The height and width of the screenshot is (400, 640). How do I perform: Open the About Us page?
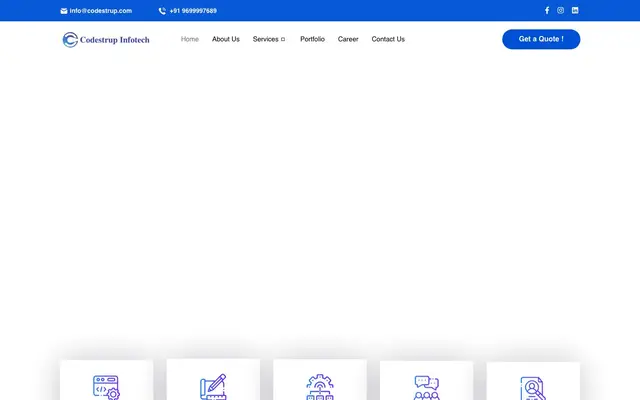point(226,39)
